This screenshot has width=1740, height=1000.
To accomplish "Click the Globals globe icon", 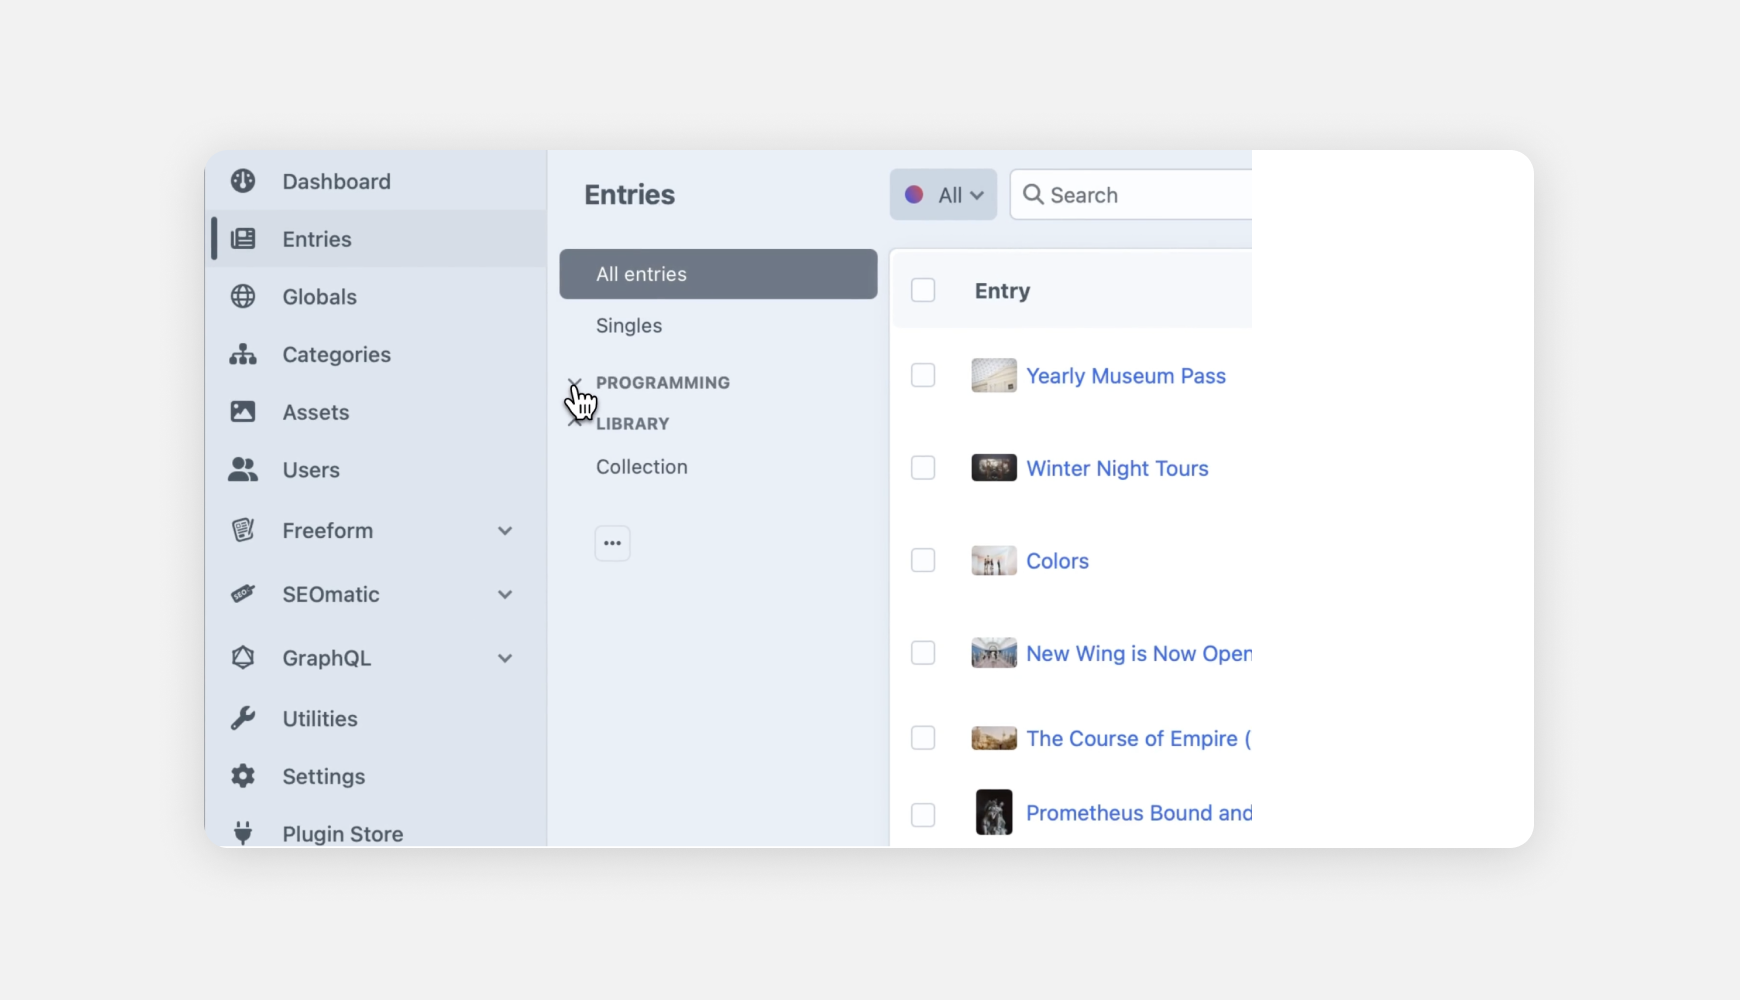I will coord(243,297).
